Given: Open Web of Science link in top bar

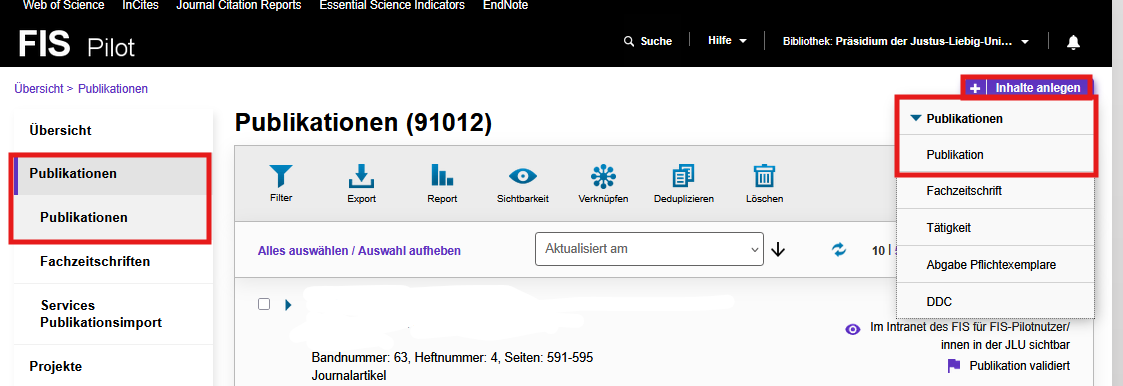Looking at the screenshot, I should pyautogui.click(x=64, y=5).
